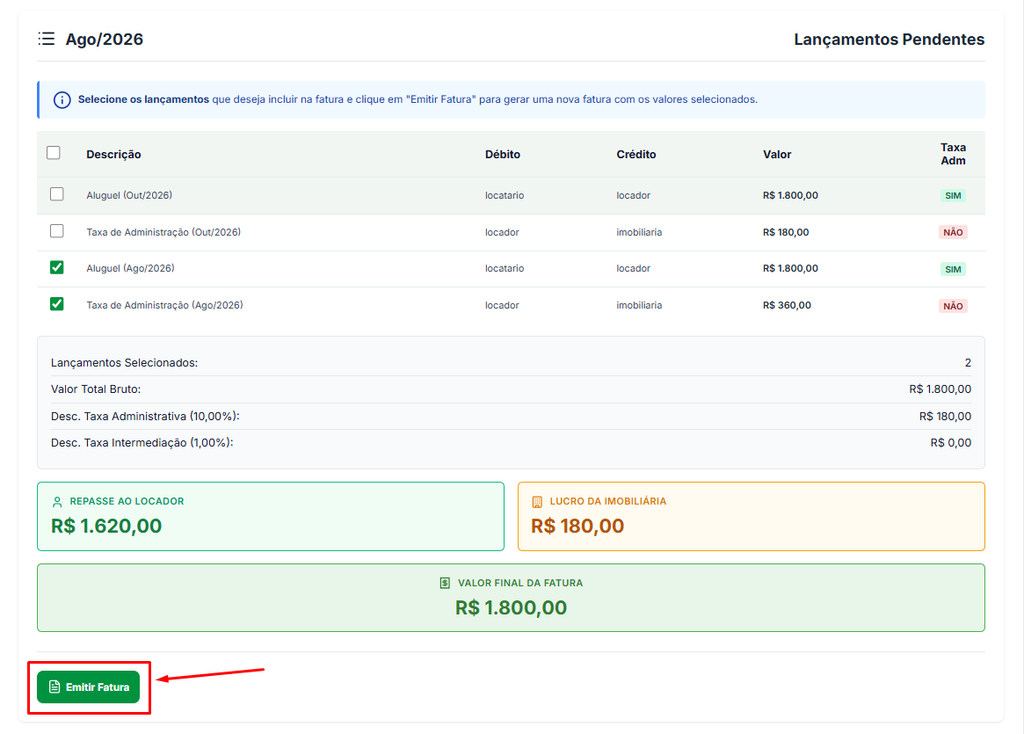
Task: Click the Valor column header
Action: point(776,154)
